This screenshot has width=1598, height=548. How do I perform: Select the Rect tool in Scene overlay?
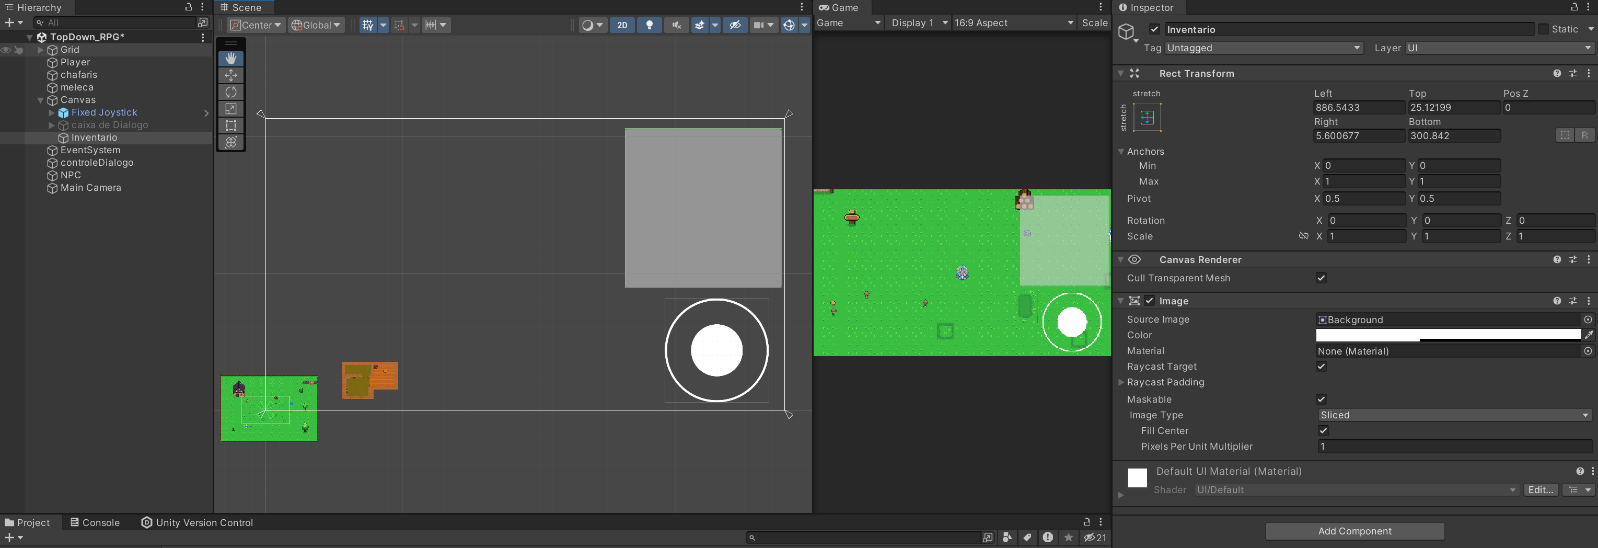[231, 125]
